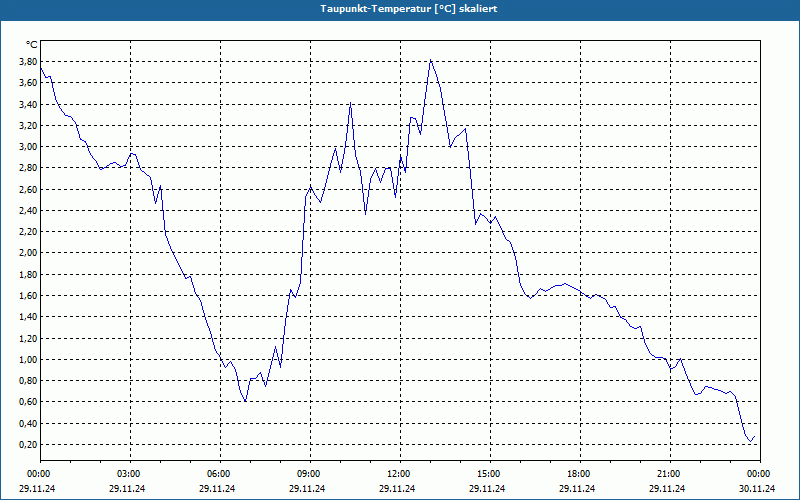
Task: Select the "29.11.24" date under 09:00
Action: [307, 488]
